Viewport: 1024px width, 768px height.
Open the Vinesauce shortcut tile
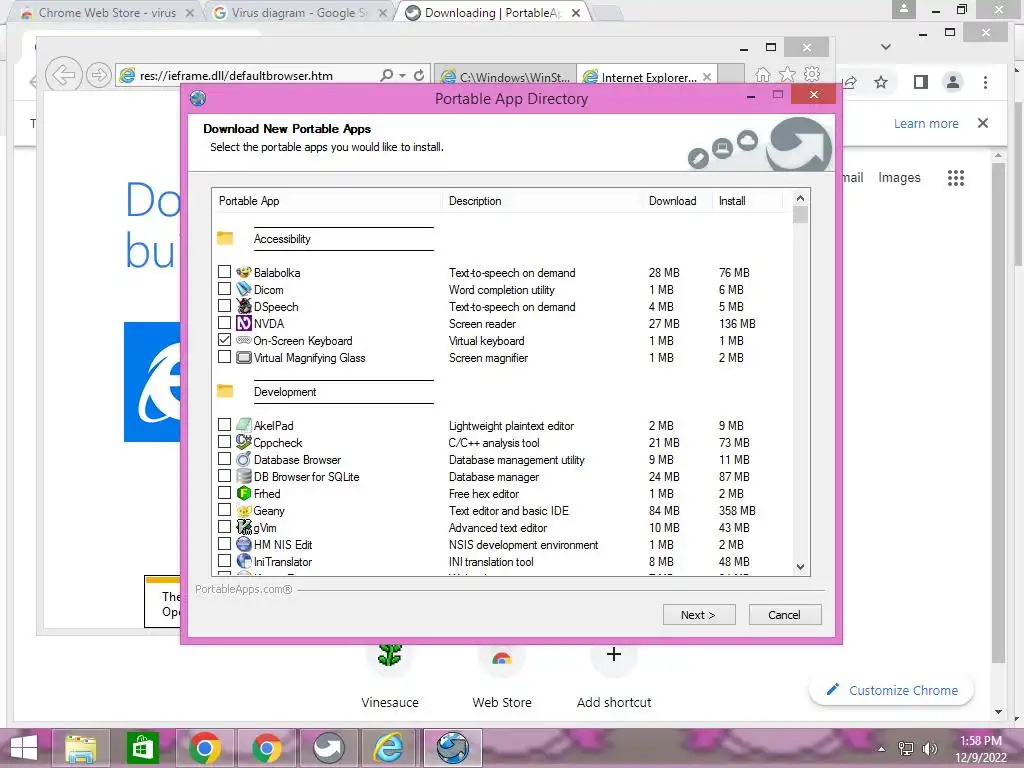[390, 677]
